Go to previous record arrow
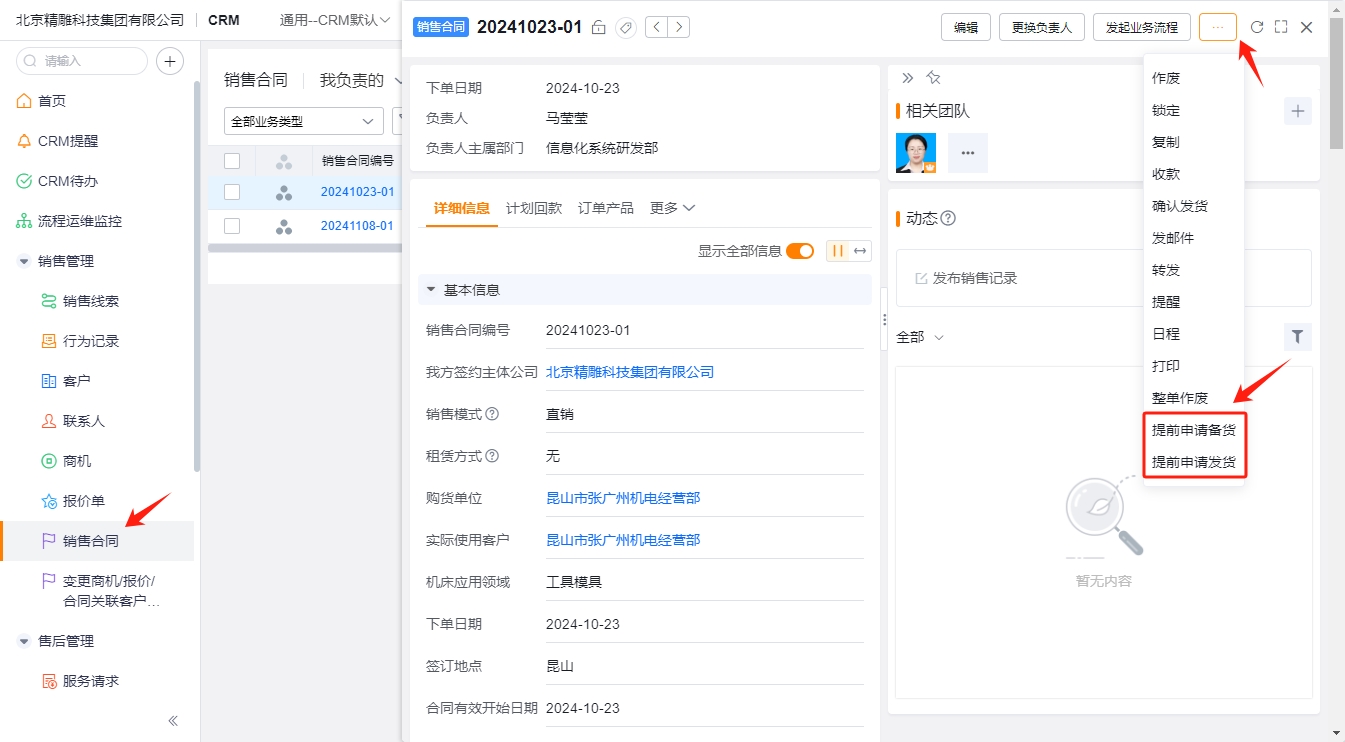 click(x=657, y=27)
